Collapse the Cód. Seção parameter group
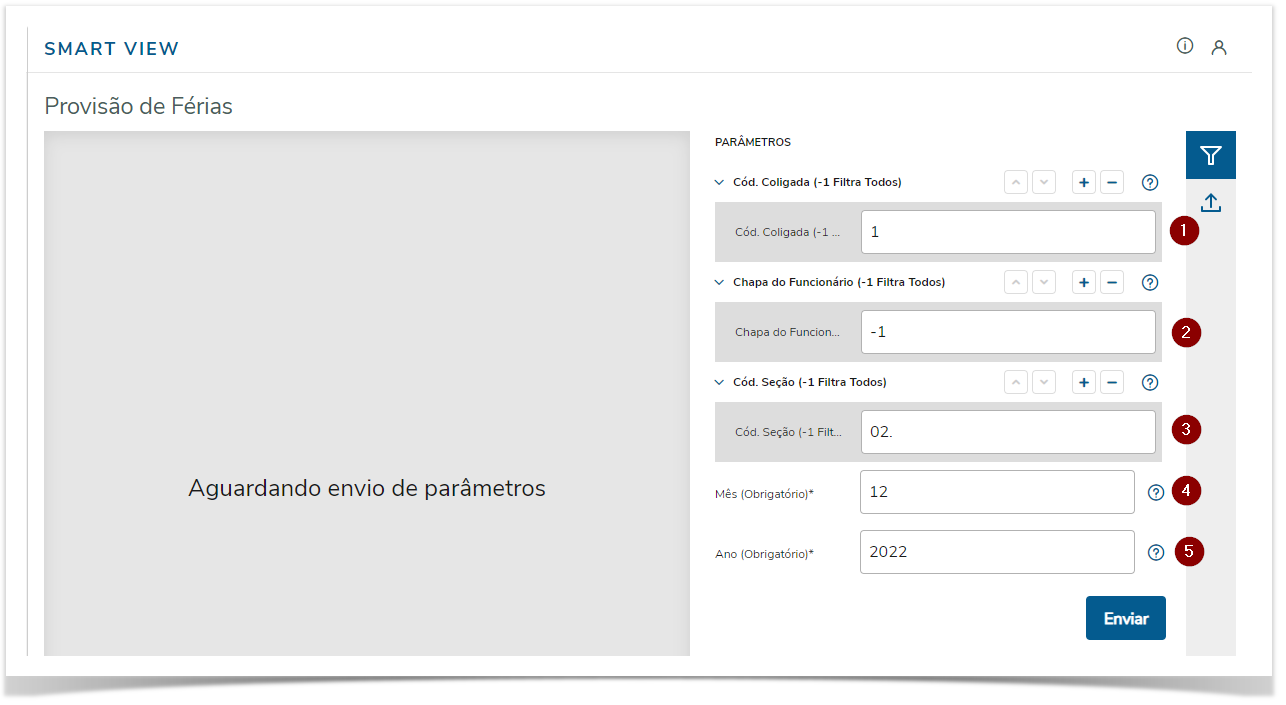 719,383
